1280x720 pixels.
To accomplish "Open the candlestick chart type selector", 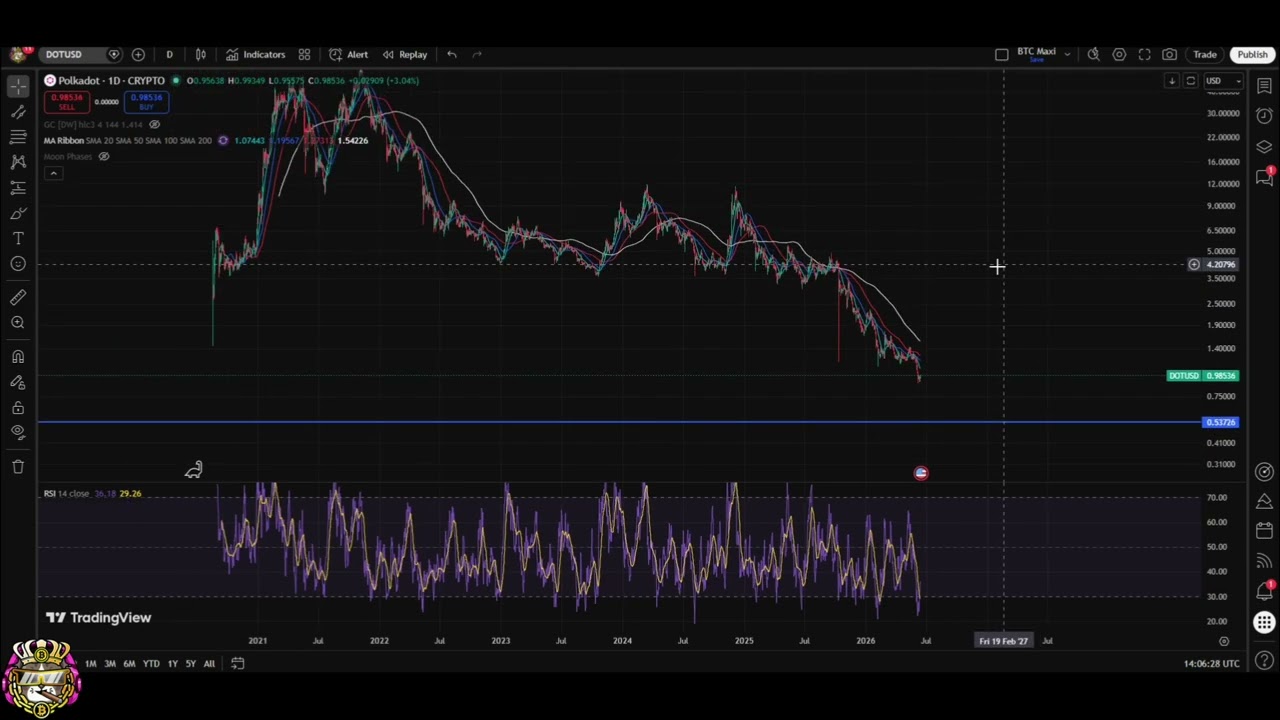I will point(201,54).
